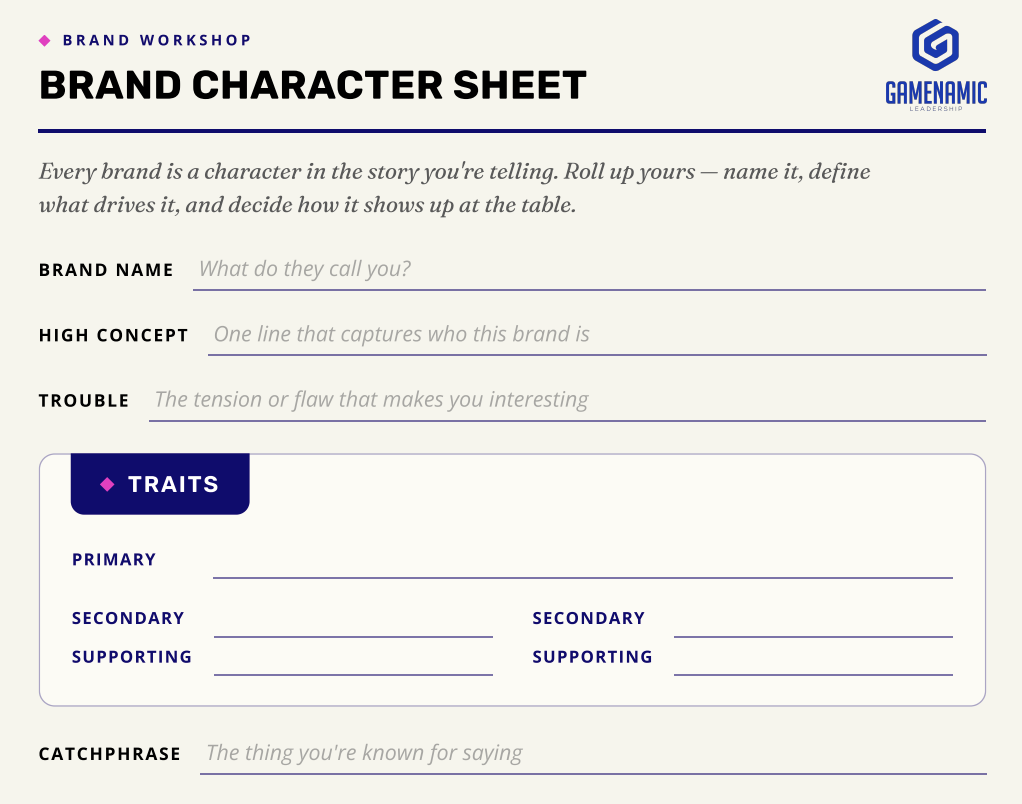Click the Gamenamic Leadership wordmark
The image size is (1022, 804).
pos(936,95)
